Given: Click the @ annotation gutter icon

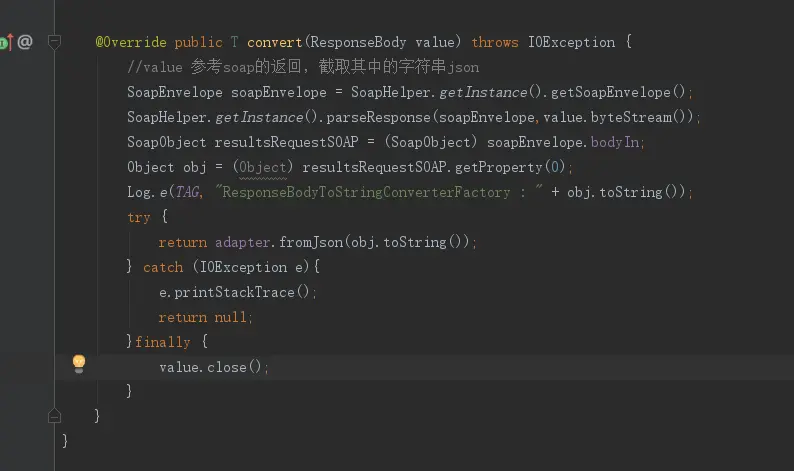Looking at the screenshot, I should pyautogui.click(x=25, y=42).
